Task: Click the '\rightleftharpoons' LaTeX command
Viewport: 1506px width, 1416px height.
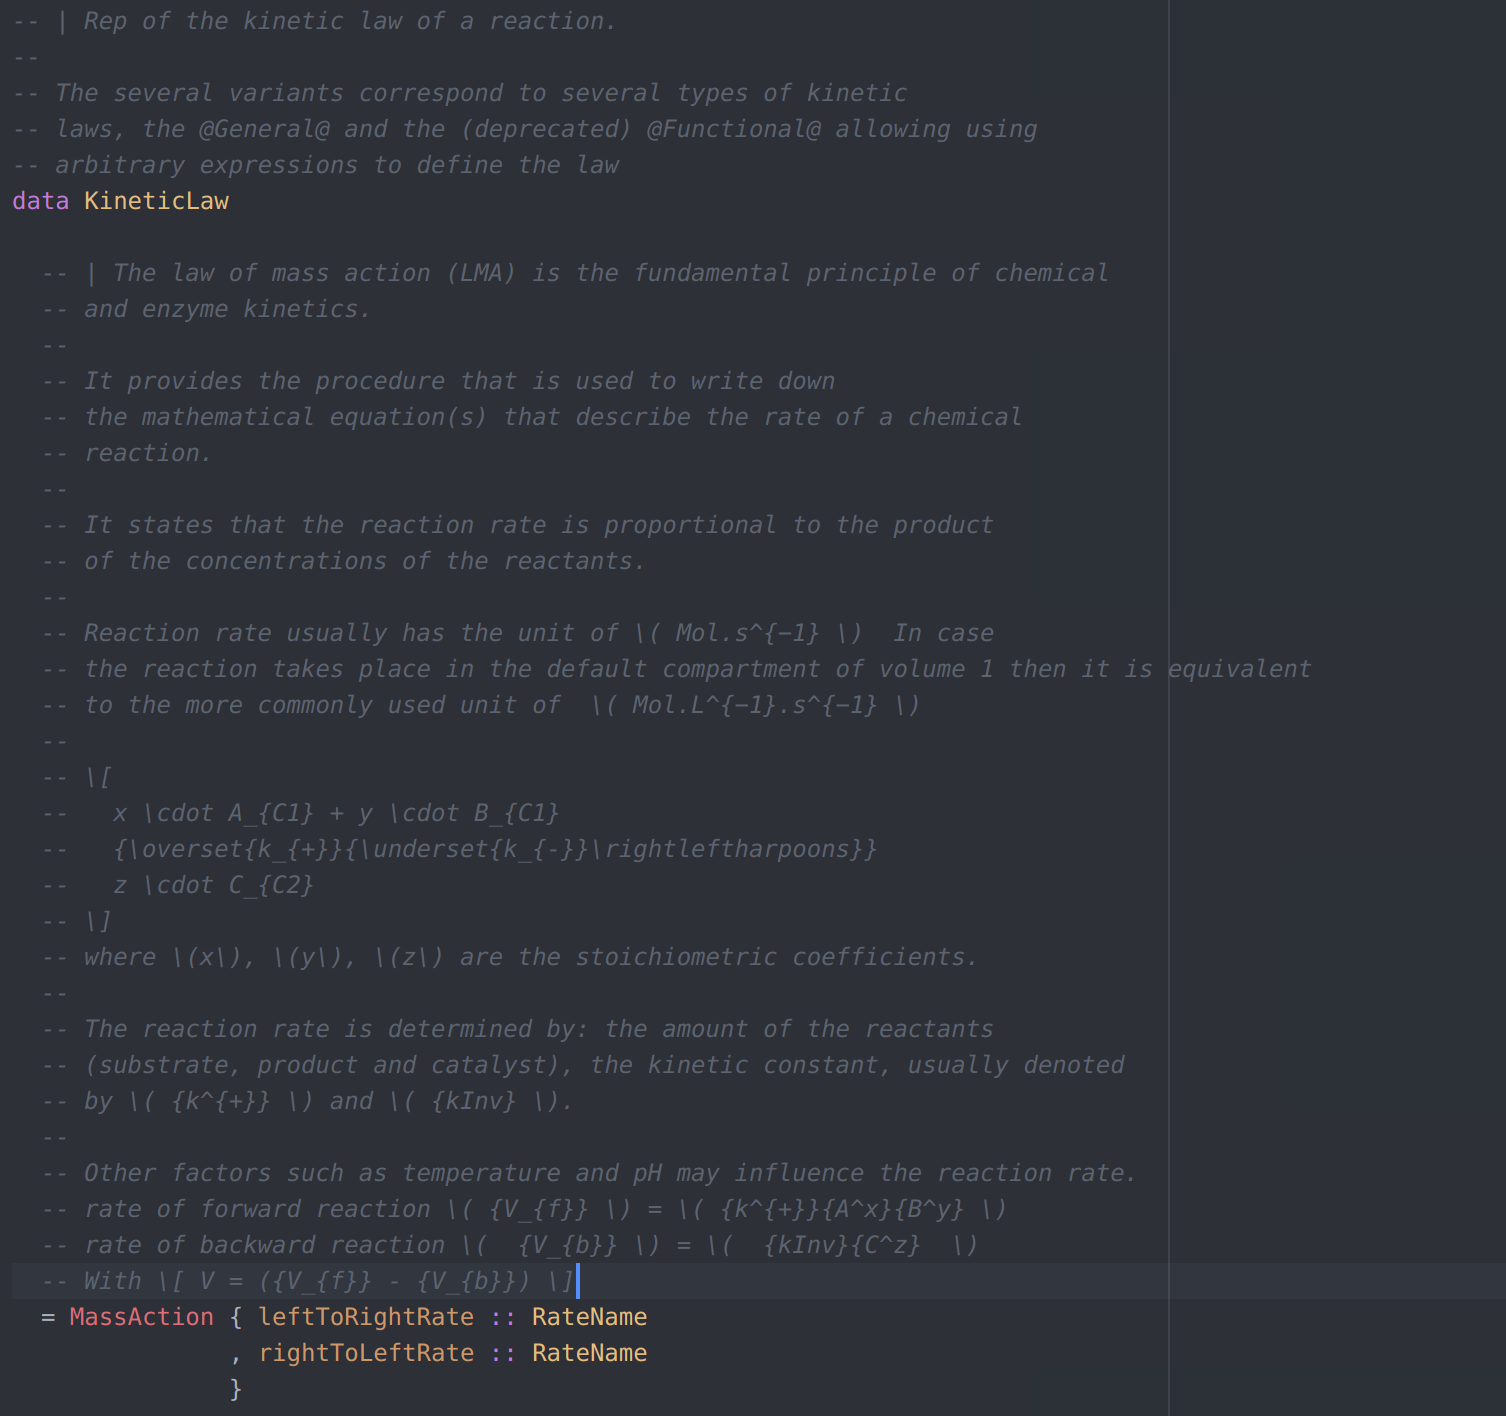Action: pos(726,849)
